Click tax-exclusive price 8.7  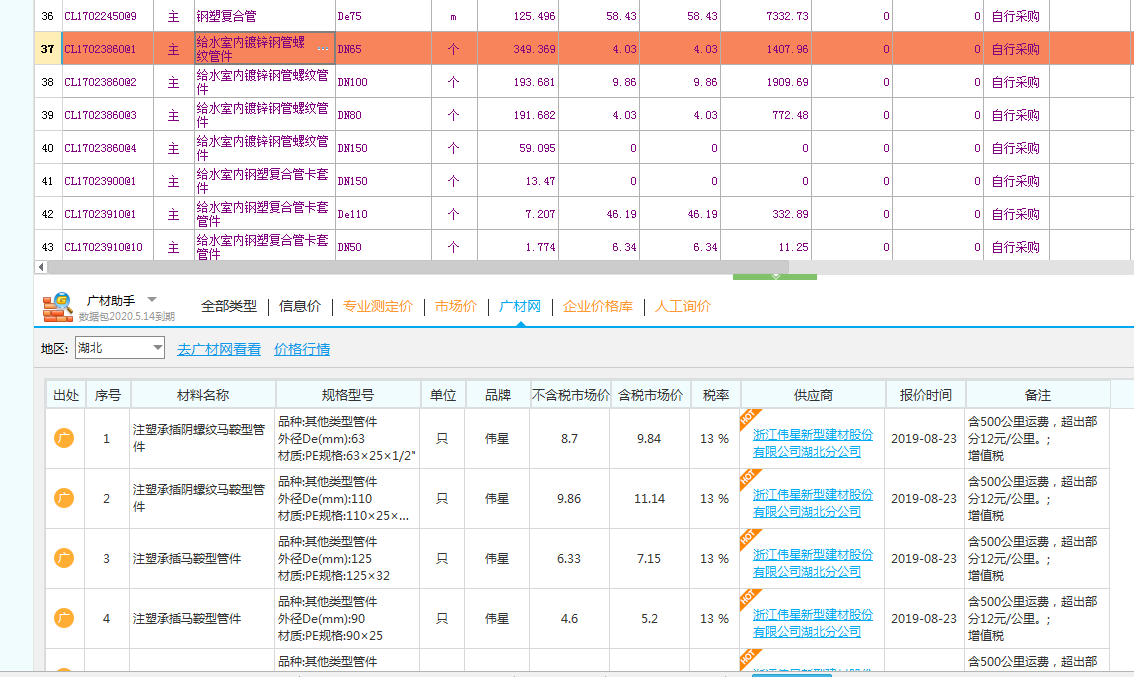tap(569, 438)
